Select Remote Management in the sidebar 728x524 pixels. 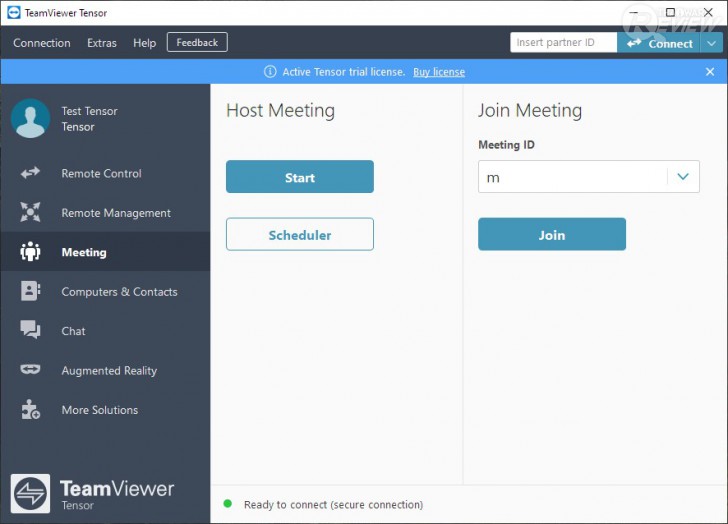tap(105, 213)
